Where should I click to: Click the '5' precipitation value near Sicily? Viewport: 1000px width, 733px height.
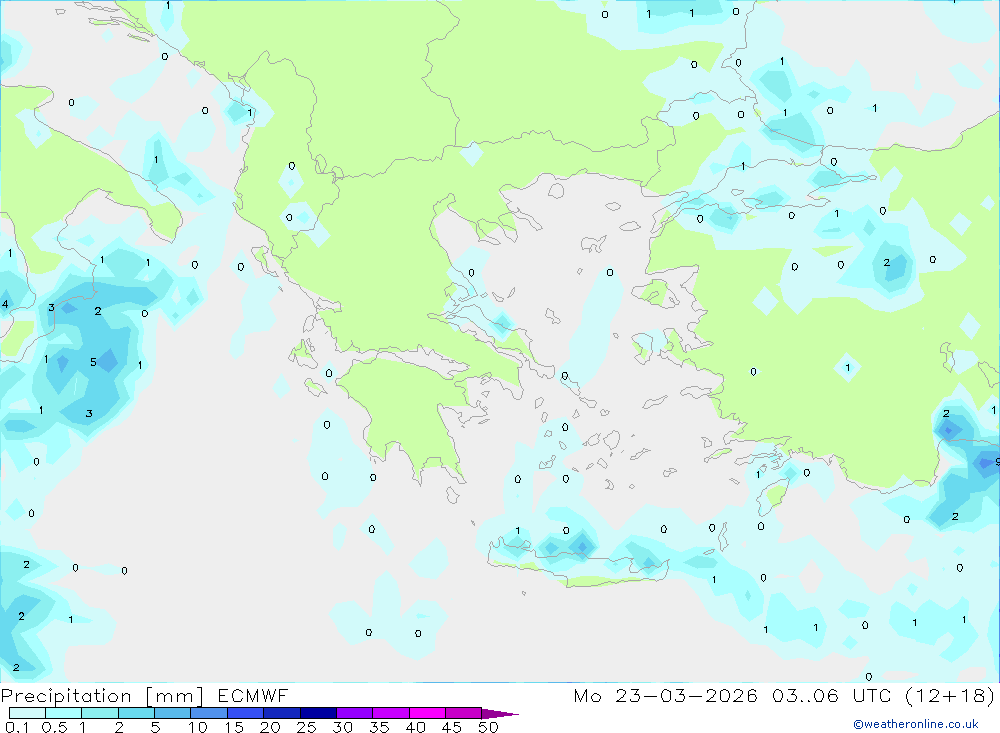93,362
